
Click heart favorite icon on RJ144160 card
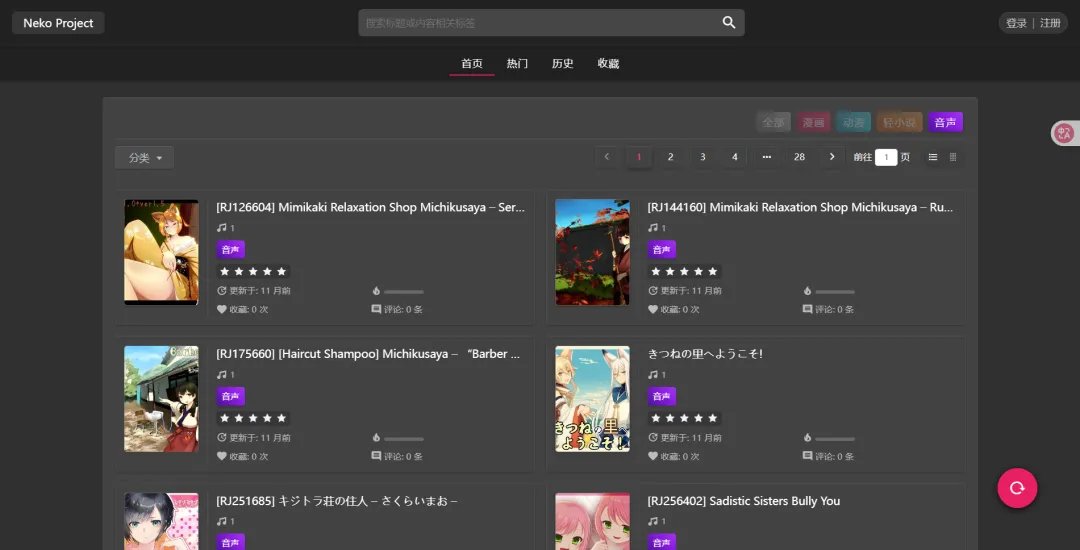[653, 309]
